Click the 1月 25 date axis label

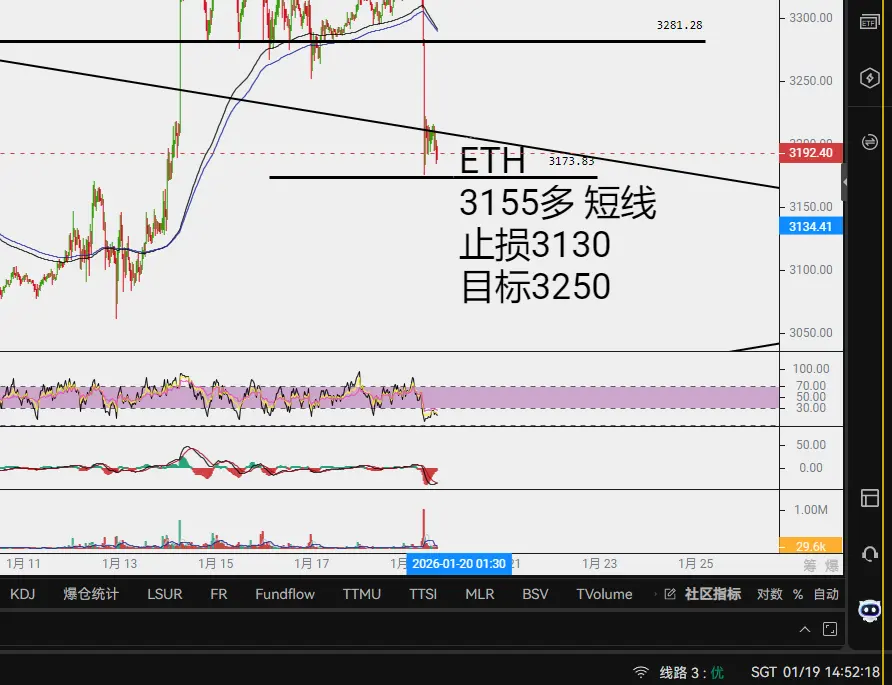[x=696, y=564]
